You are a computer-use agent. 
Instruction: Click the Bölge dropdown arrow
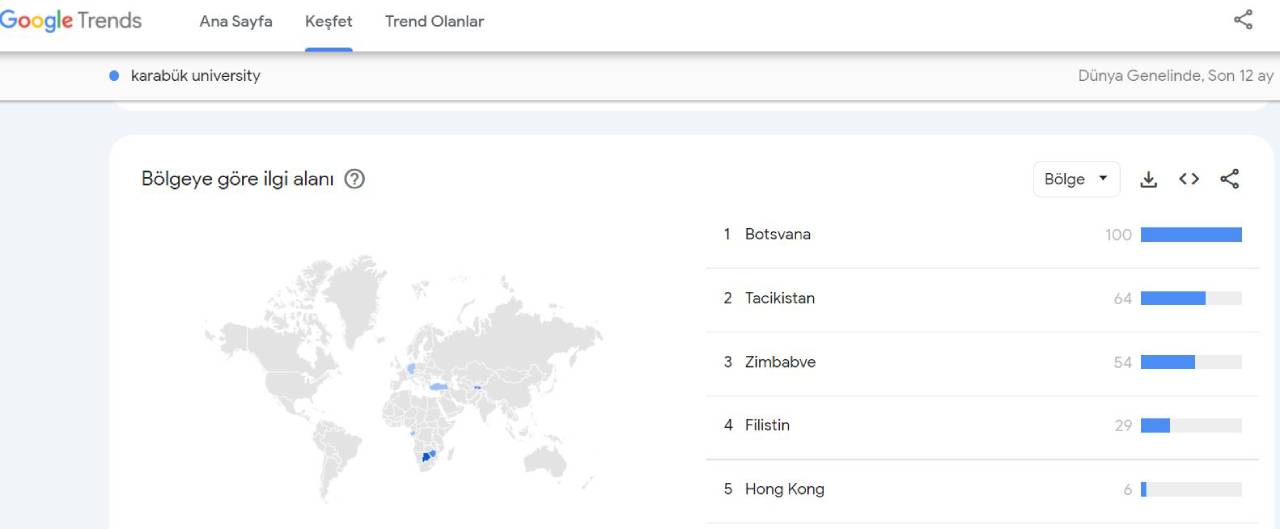point(1103,178)
